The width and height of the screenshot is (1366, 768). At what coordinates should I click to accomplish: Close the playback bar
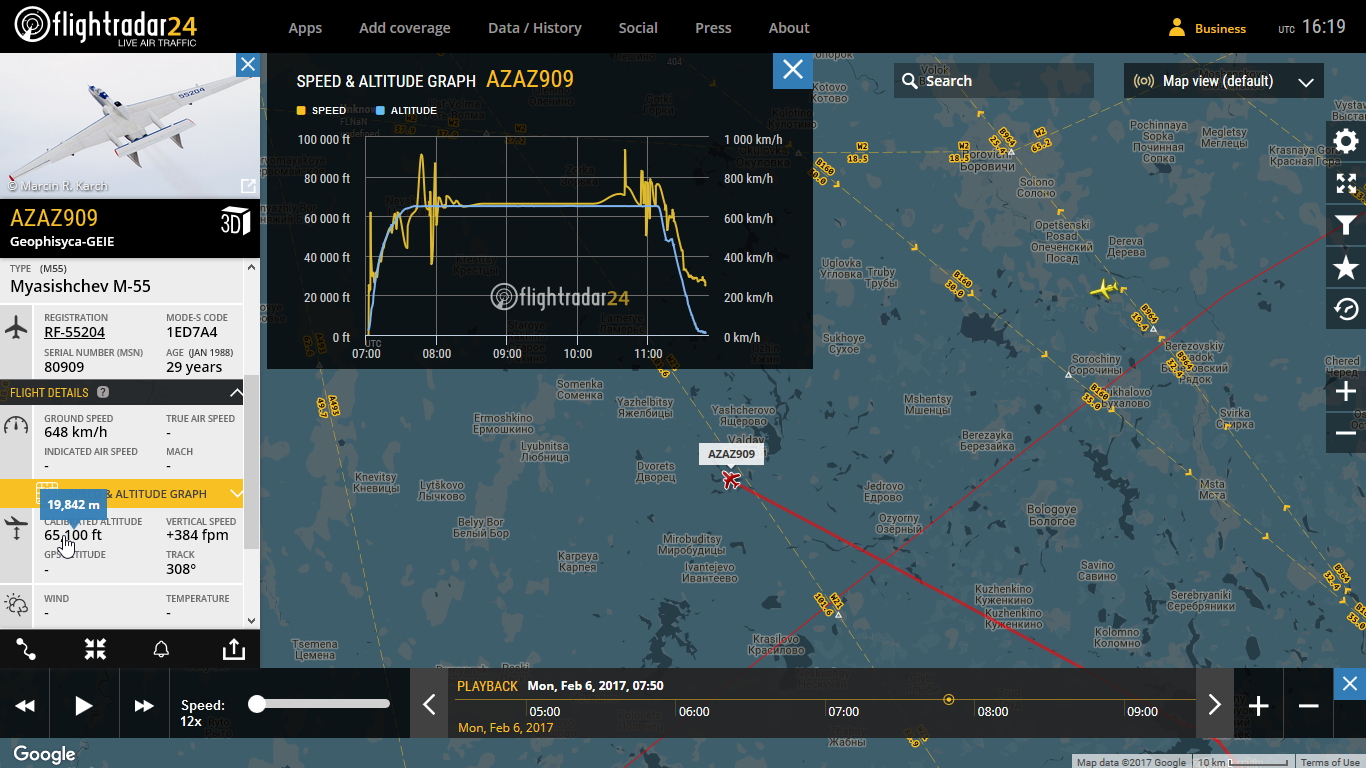point(1350,684)
